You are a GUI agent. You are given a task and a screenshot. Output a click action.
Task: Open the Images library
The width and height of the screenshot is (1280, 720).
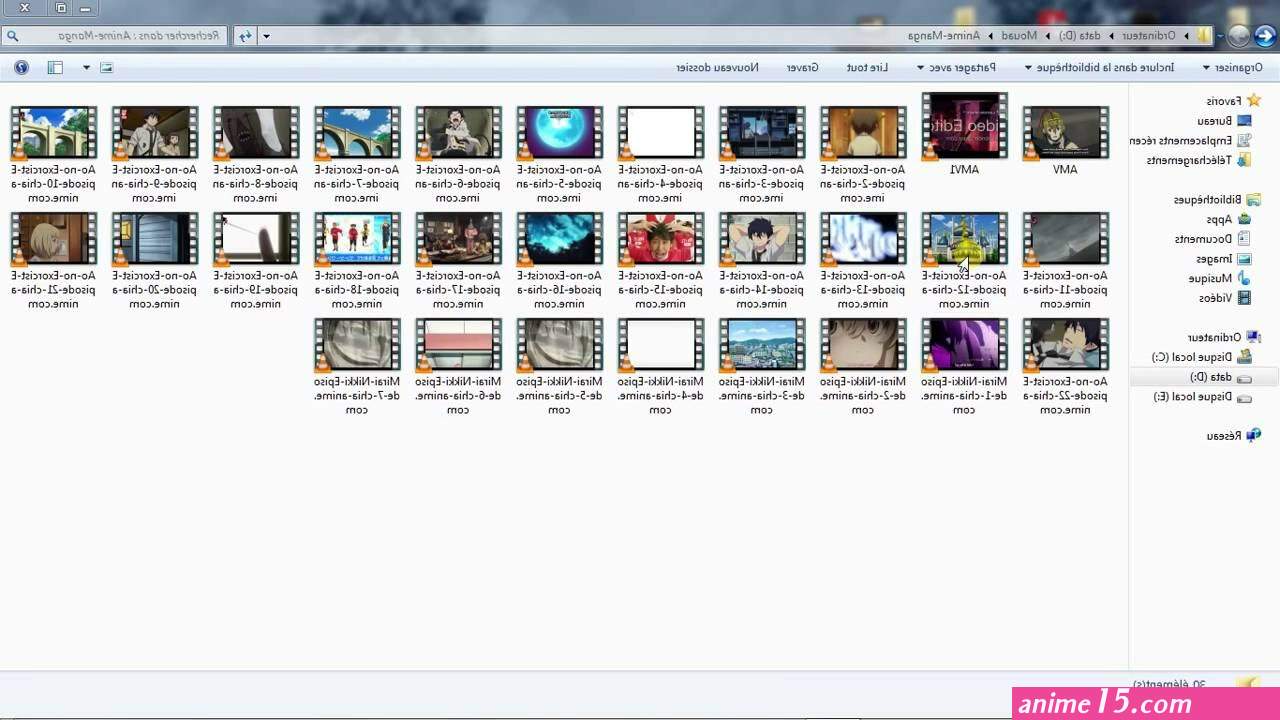1224,259
